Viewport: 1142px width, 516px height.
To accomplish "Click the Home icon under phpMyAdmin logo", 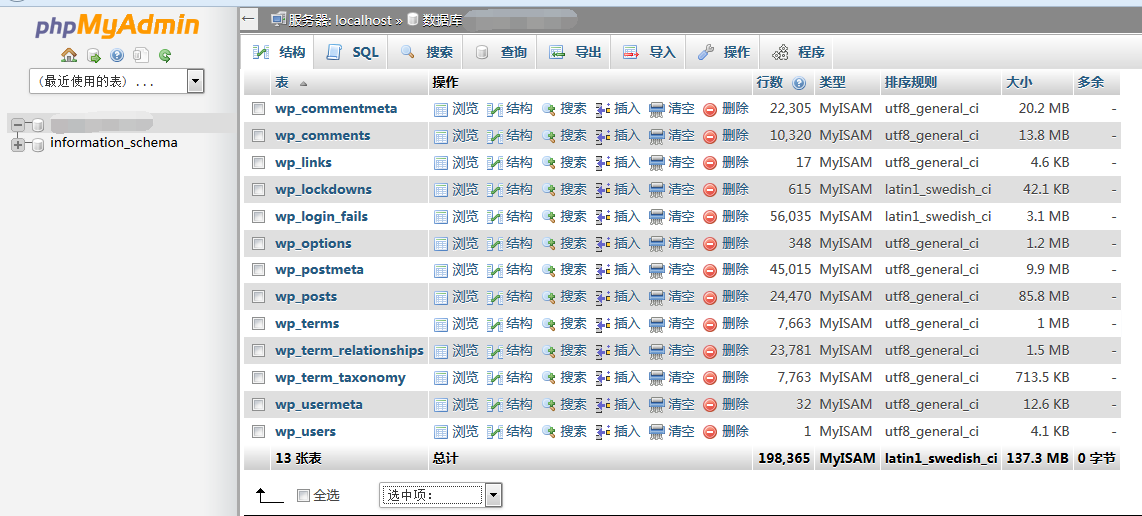I will (69, 55).
